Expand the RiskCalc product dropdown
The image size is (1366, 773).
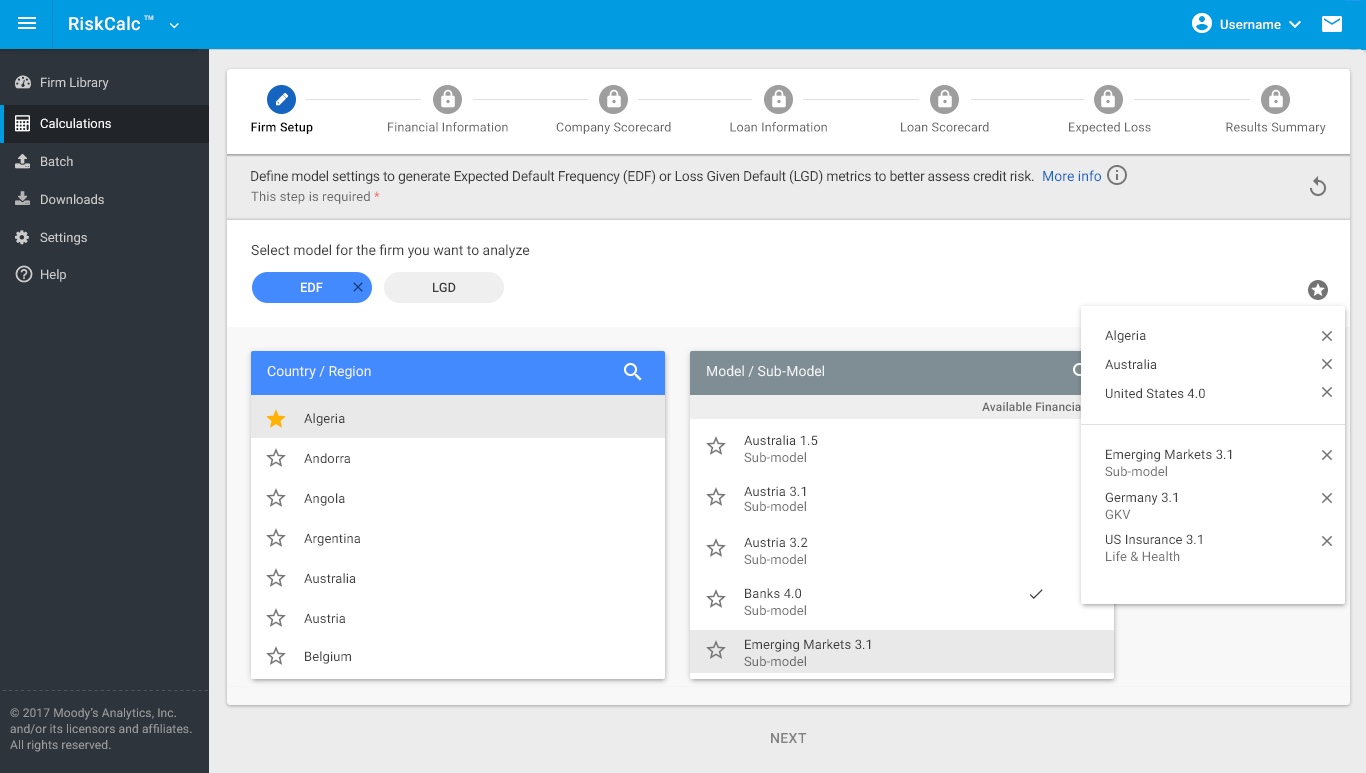pyautogui.click(x=174, y=25)
